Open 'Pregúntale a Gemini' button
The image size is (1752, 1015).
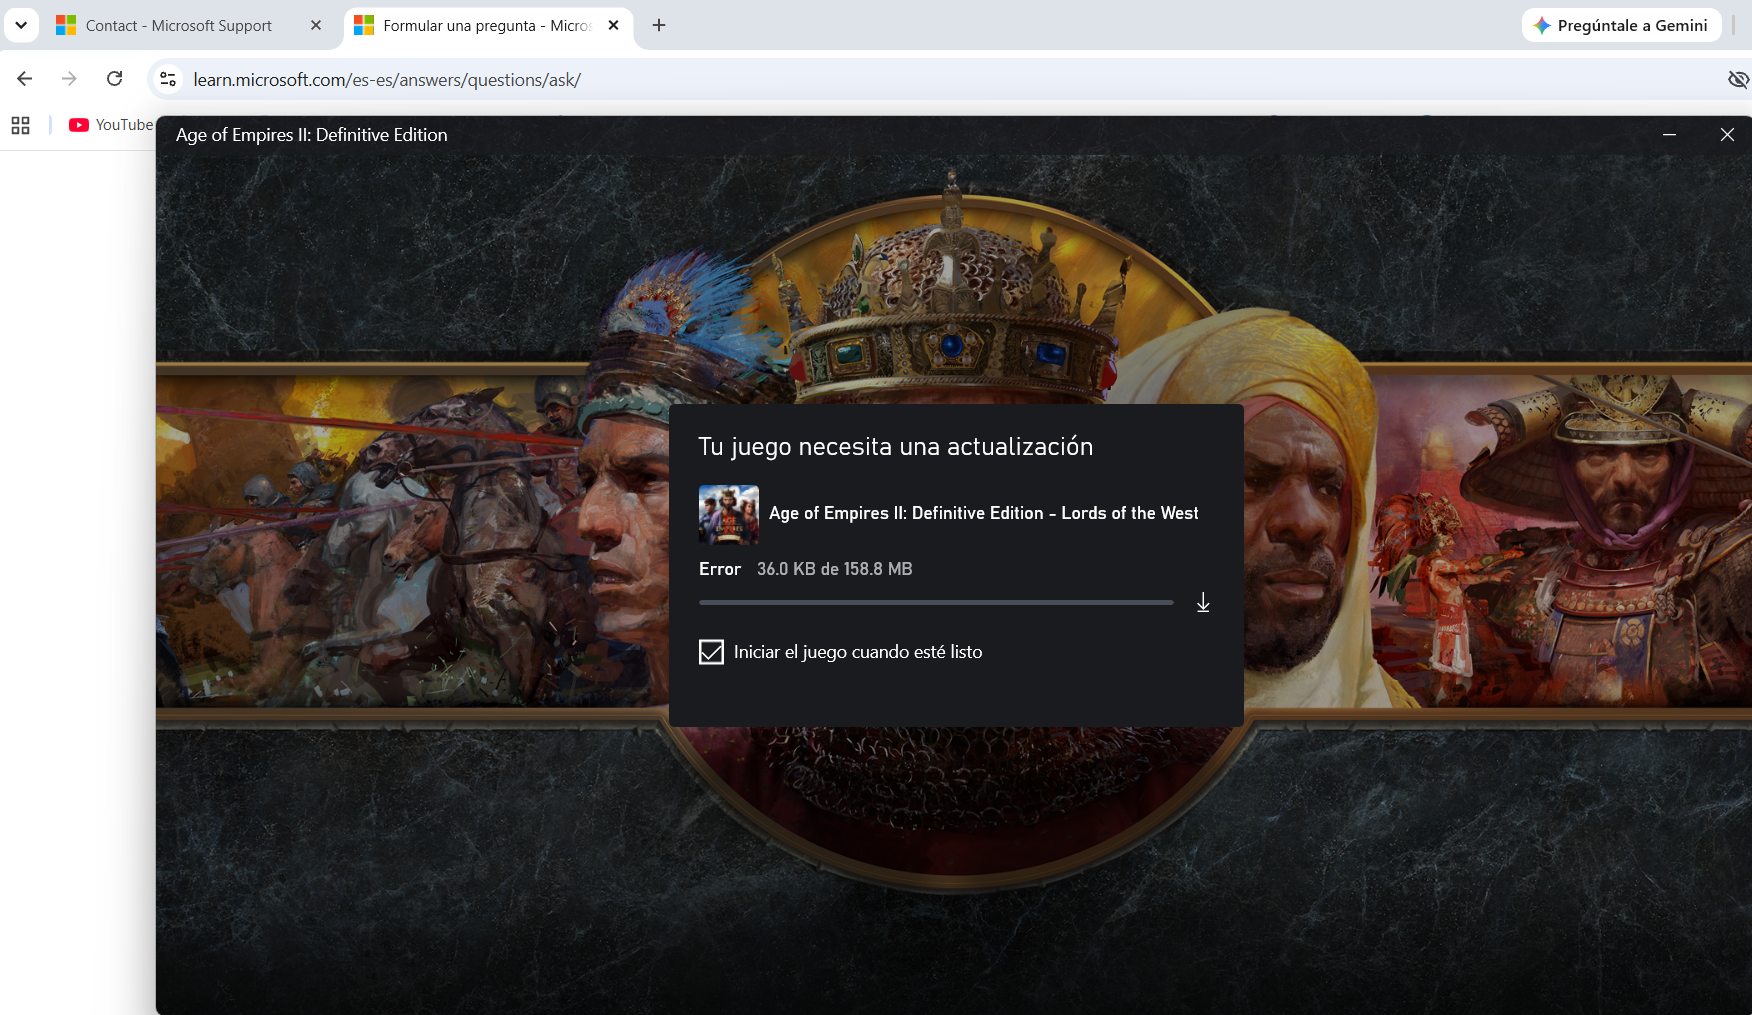[x=1621, y=26]
